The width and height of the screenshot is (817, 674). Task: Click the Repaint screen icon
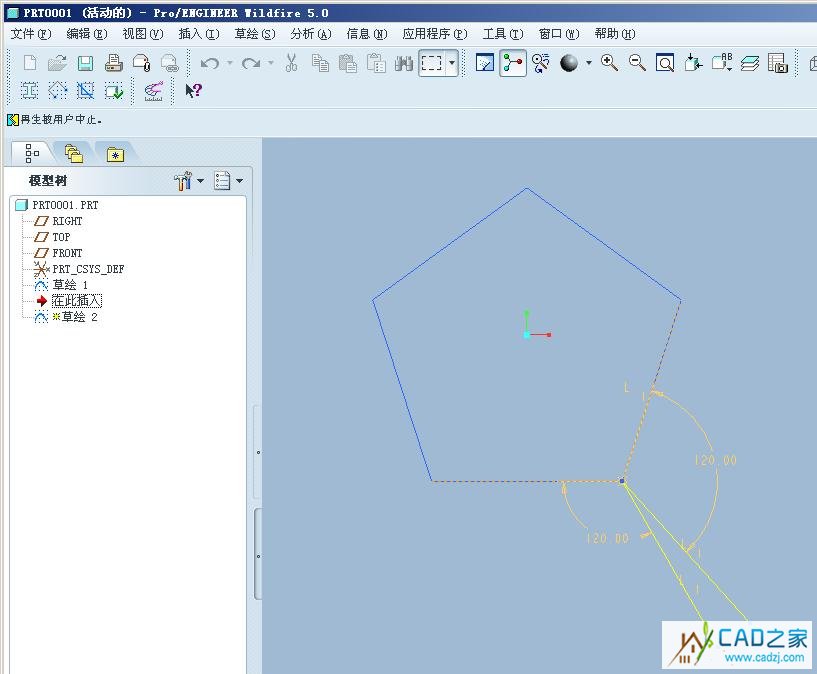[x=485, y=63]
